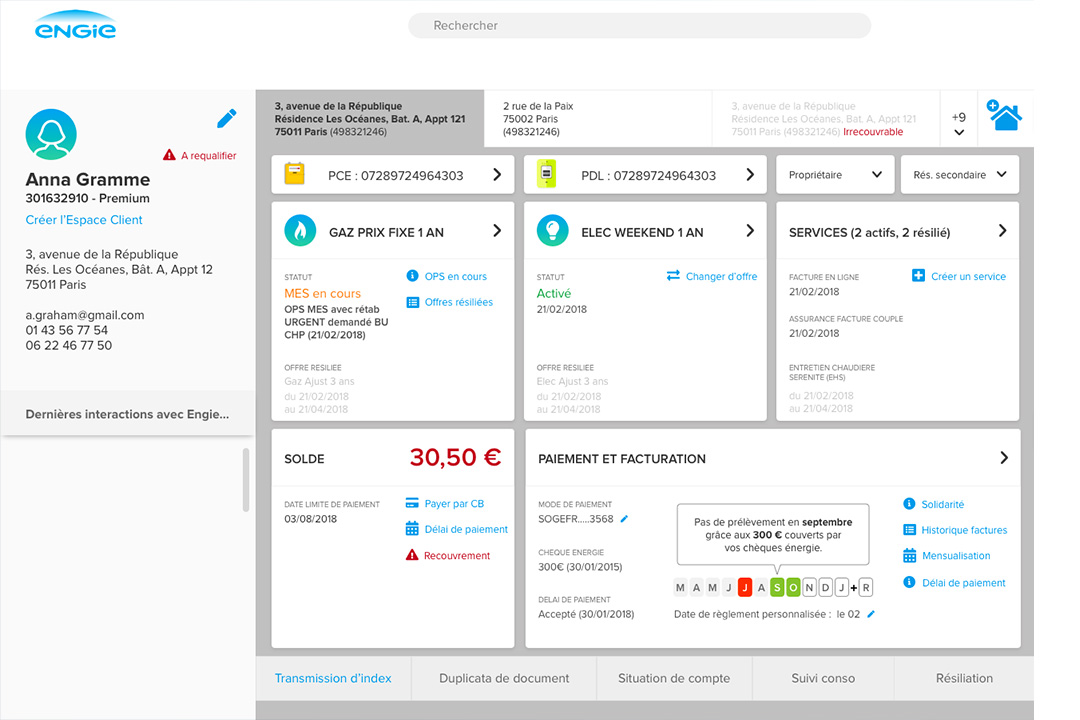The height and width of the screenshot is (720, 1080).
Task: Switch to the 3, avenue de la République active address tab
Action: pos(370,119)
